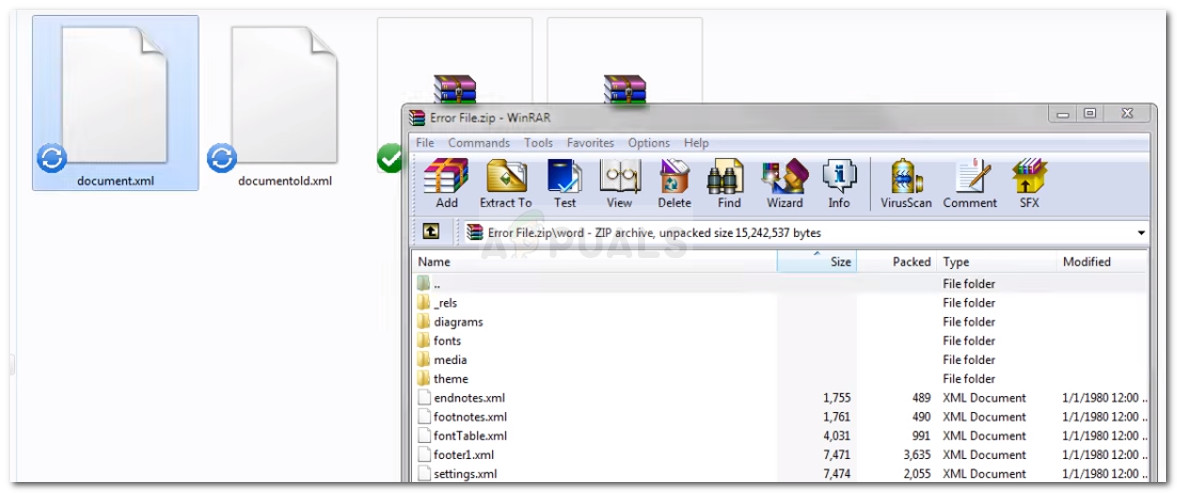Screen dimensions: 1177x493
Task: Launch the Wizard tool
Action: point(784,183)
